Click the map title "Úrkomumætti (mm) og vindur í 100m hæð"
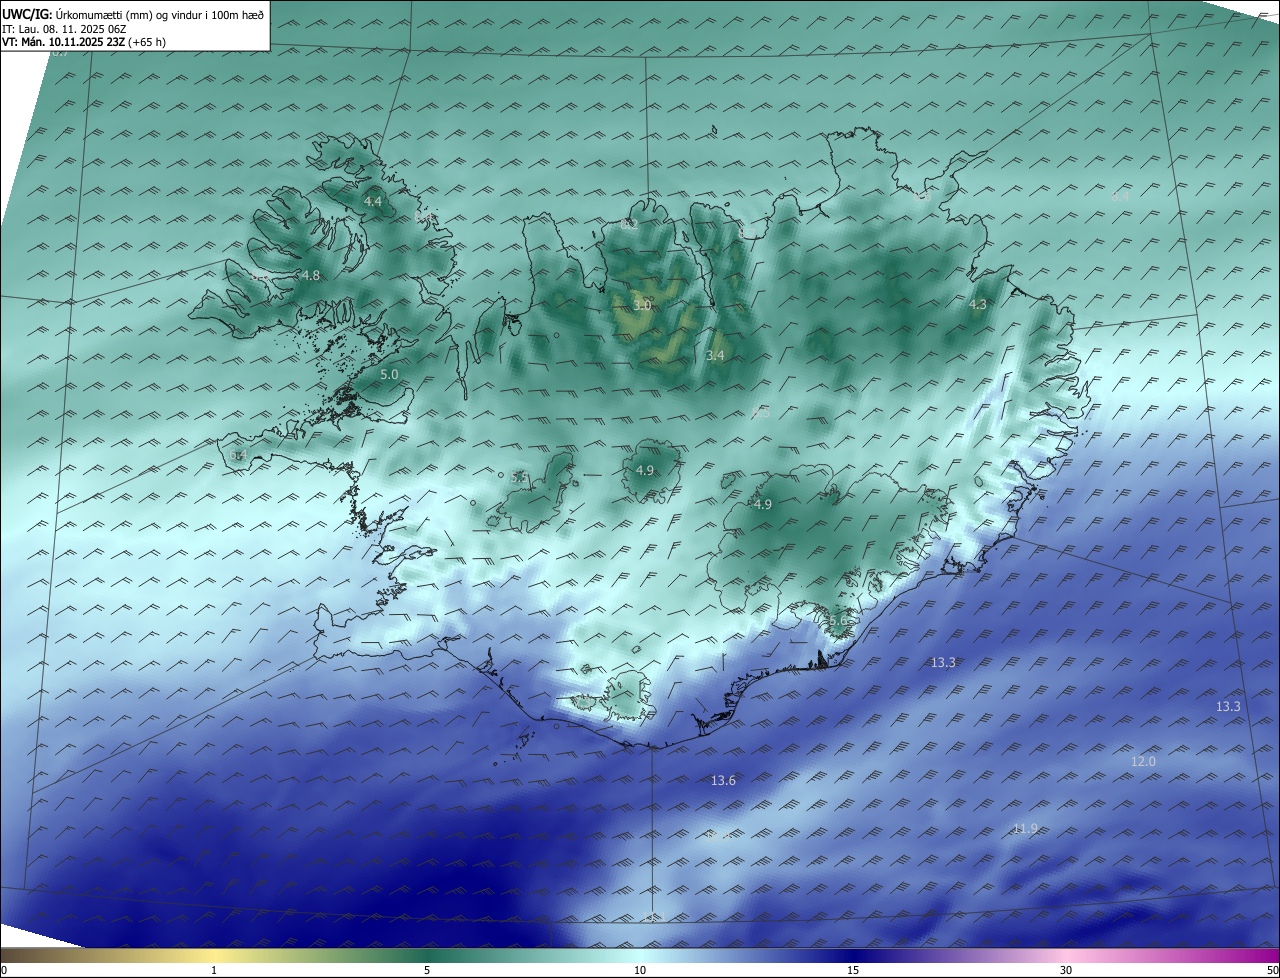 159,13
